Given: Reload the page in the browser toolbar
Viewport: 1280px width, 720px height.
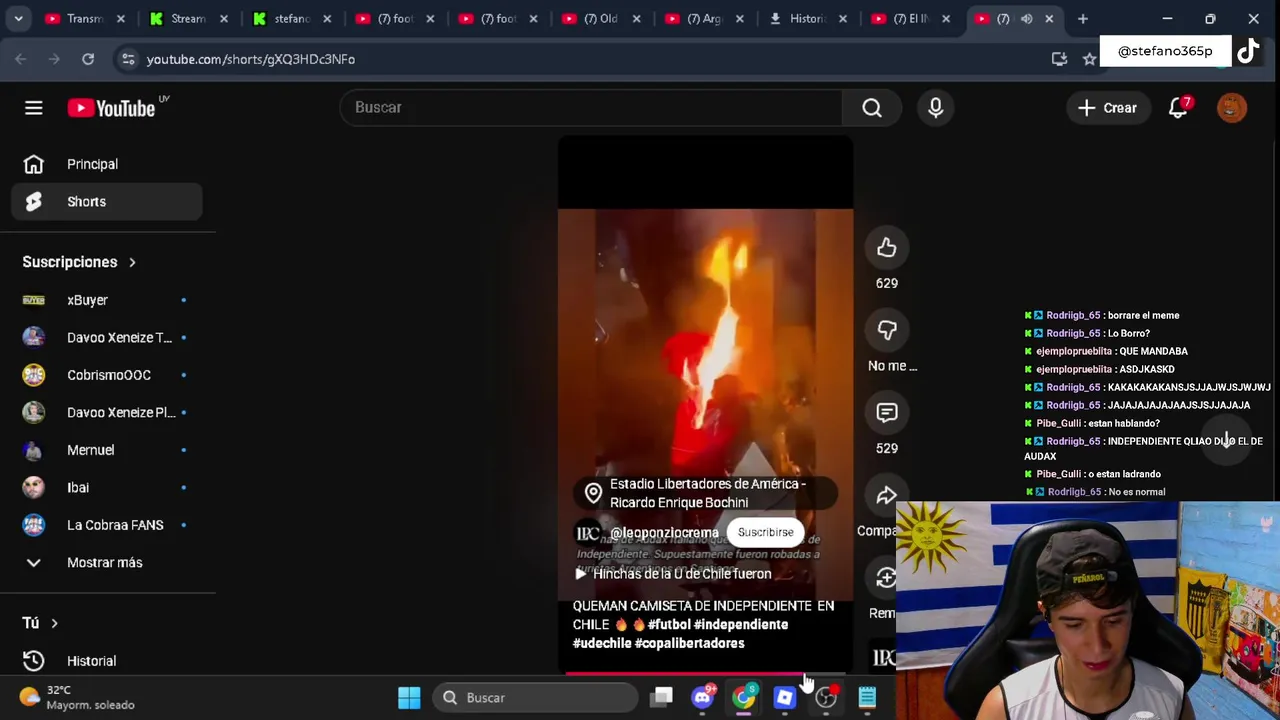Looking at the screenshot, I should pos(88,59).
